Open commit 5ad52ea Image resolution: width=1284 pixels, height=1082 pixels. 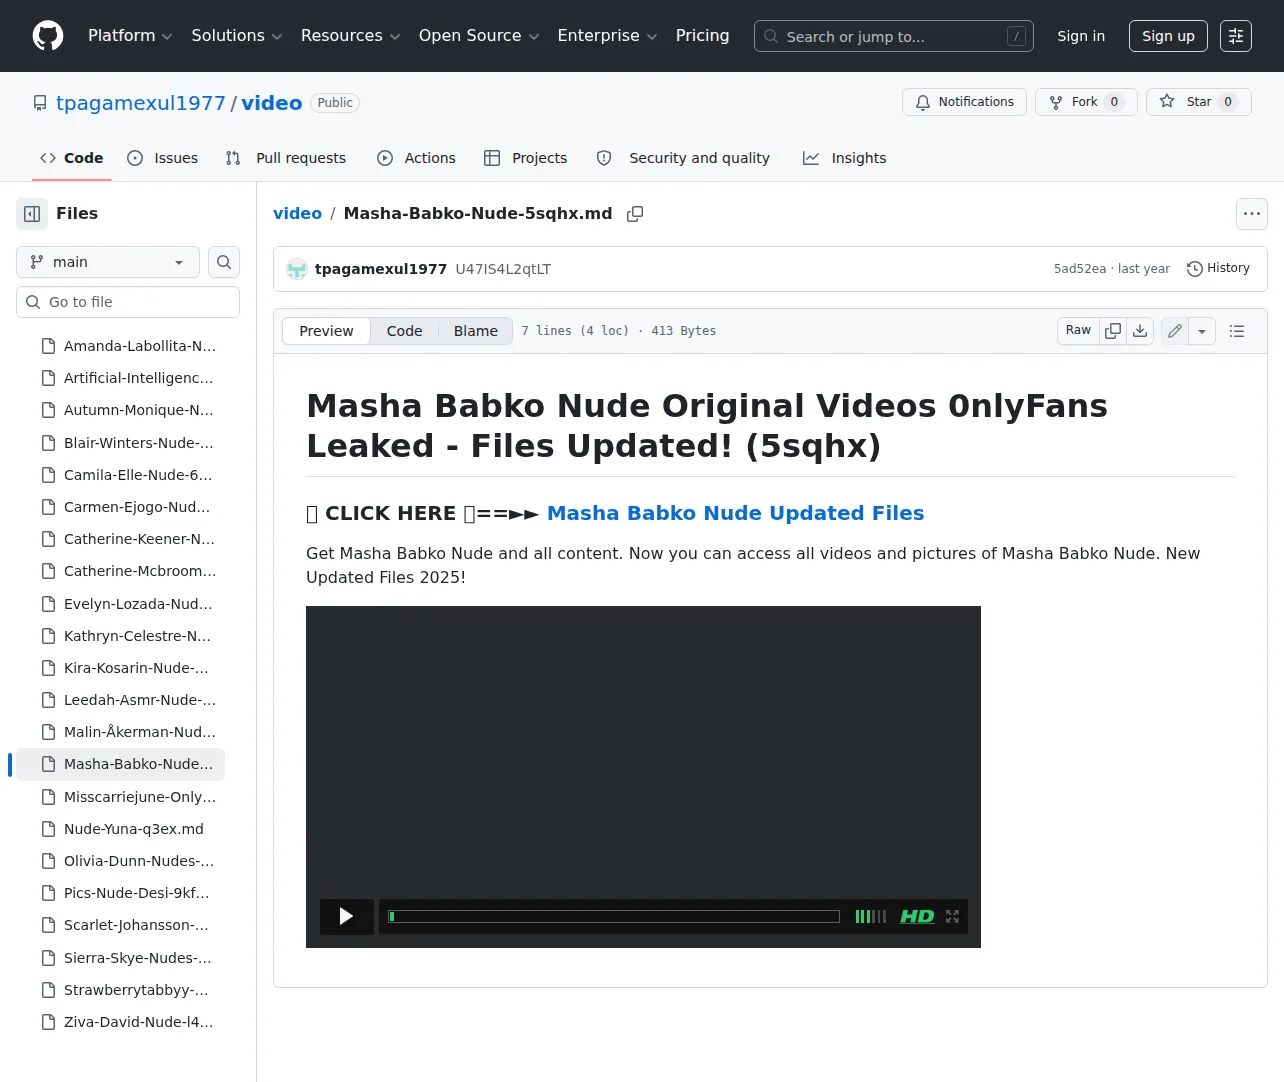(x=1080, y=269)
